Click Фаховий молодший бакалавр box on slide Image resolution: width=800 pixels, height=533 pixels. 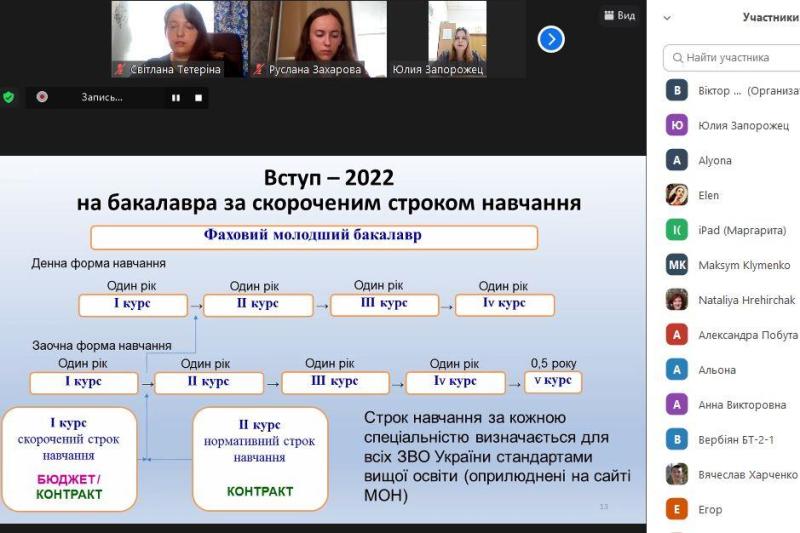point(314,237)
